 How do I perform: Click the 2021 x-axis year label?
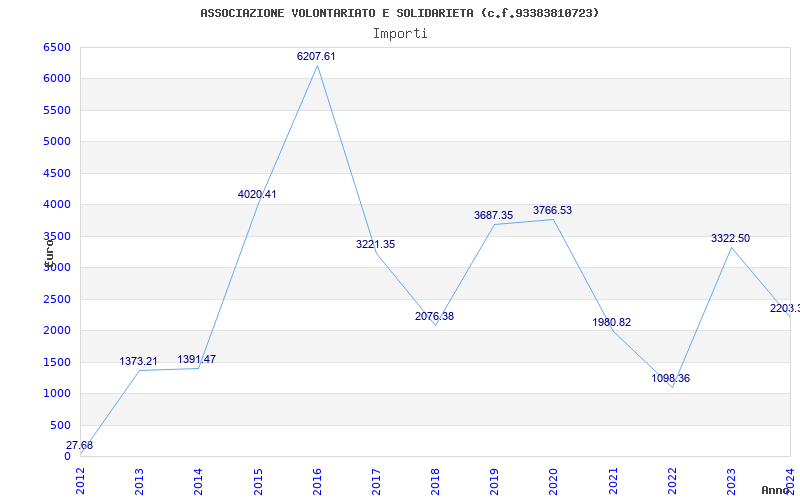[613, 481]
